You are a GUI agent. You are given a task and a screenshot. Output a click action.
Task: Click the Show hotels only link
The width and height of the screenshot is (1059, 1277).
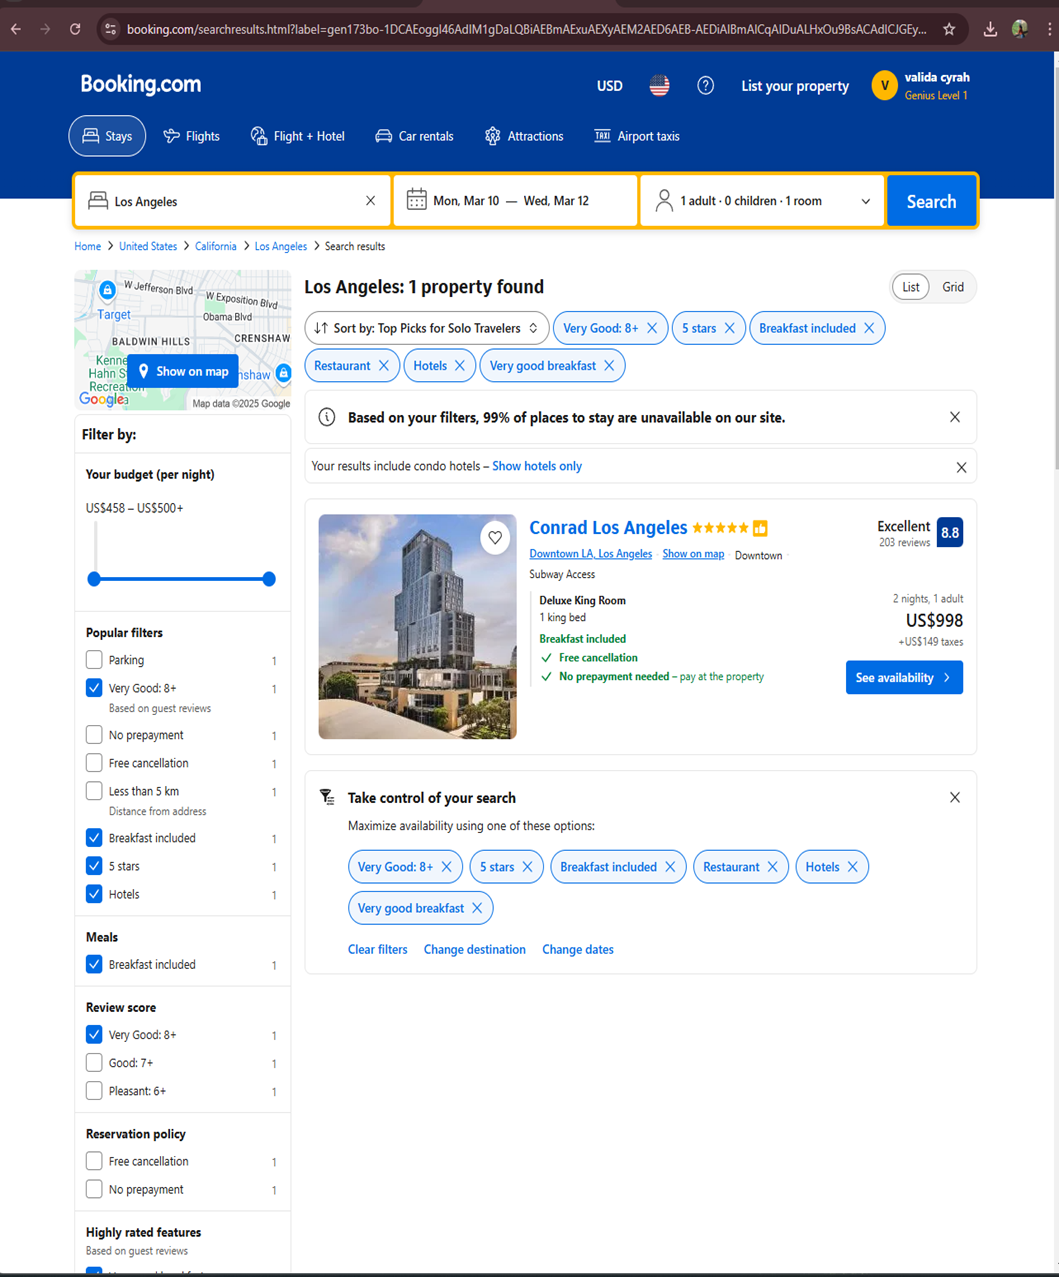[x=537, y=467]
